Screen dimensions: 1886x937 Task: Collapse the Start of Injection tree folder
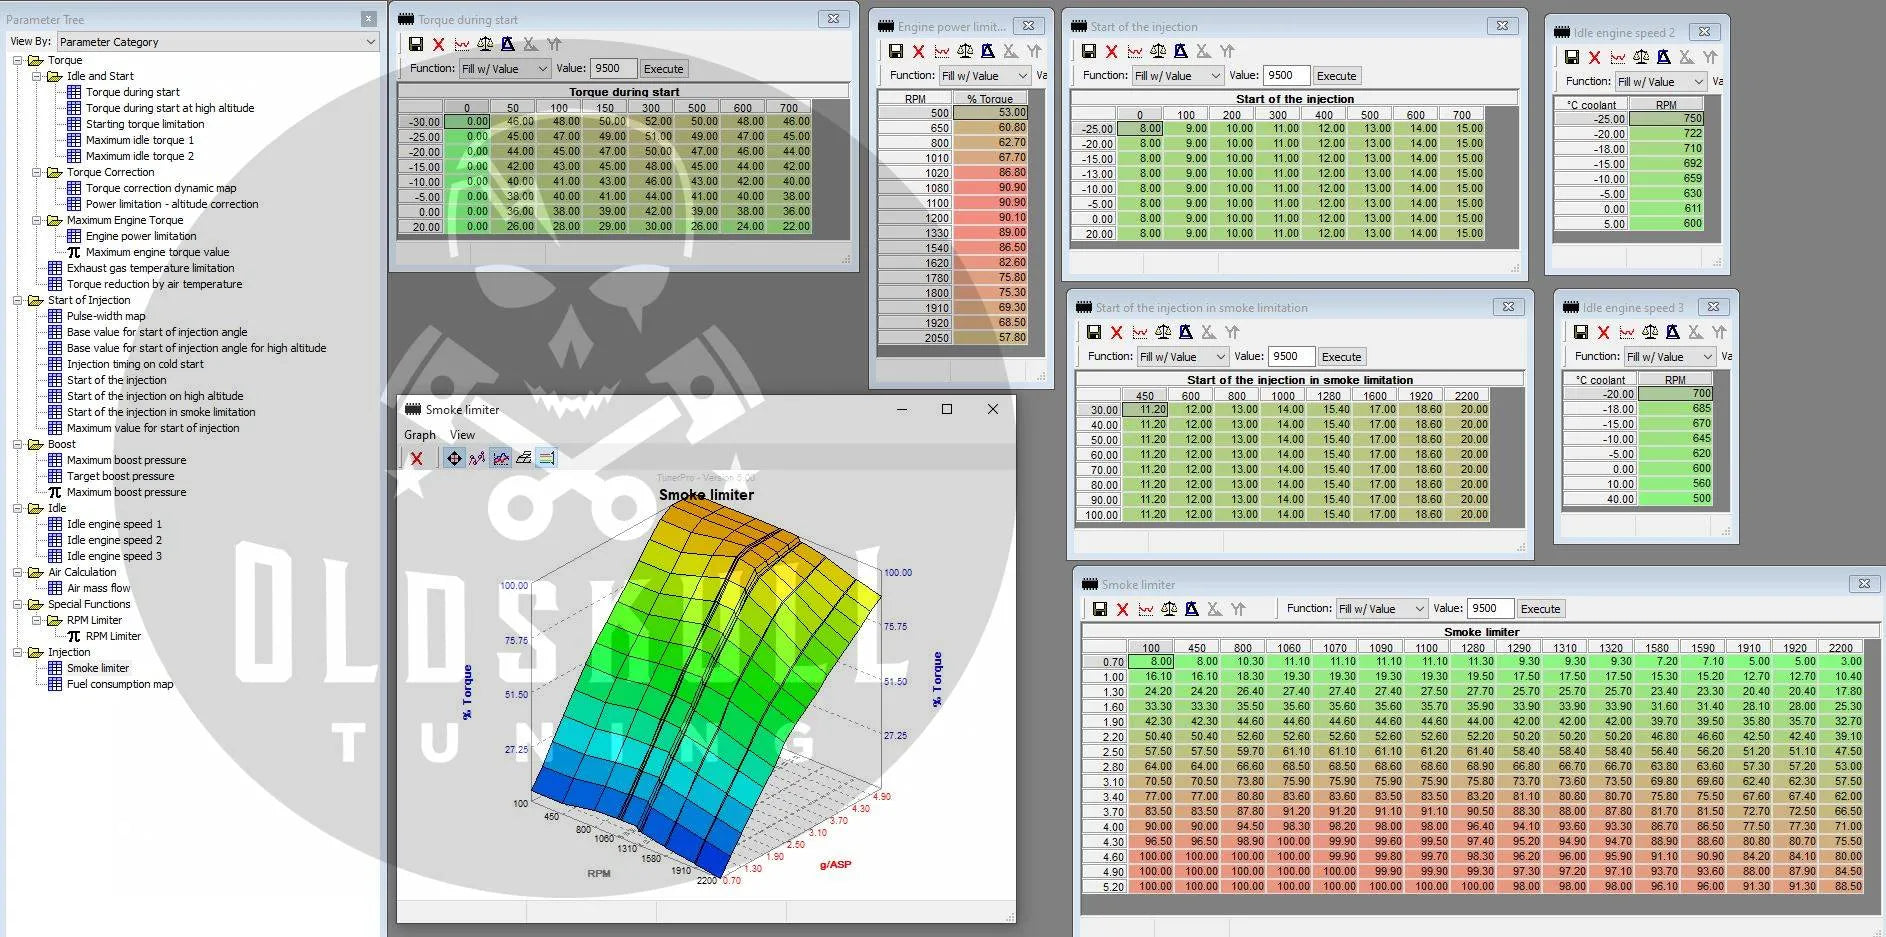point(18,300)
